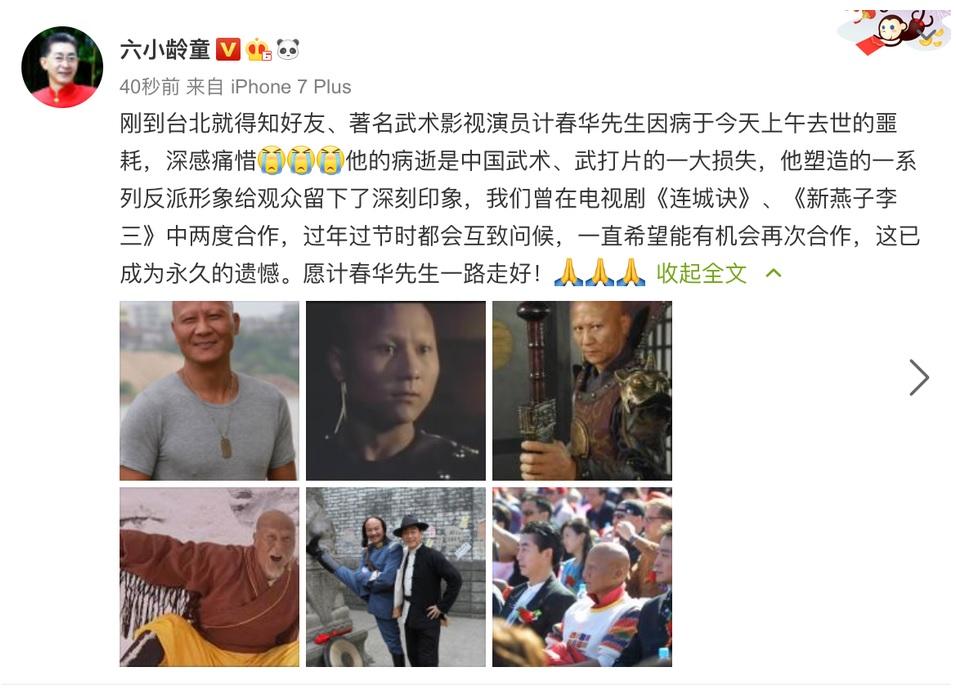Image resolution: width=956 pixels, height=691 pixels.
Task: Click the orange V verification badge
Action: pos(228,49)
